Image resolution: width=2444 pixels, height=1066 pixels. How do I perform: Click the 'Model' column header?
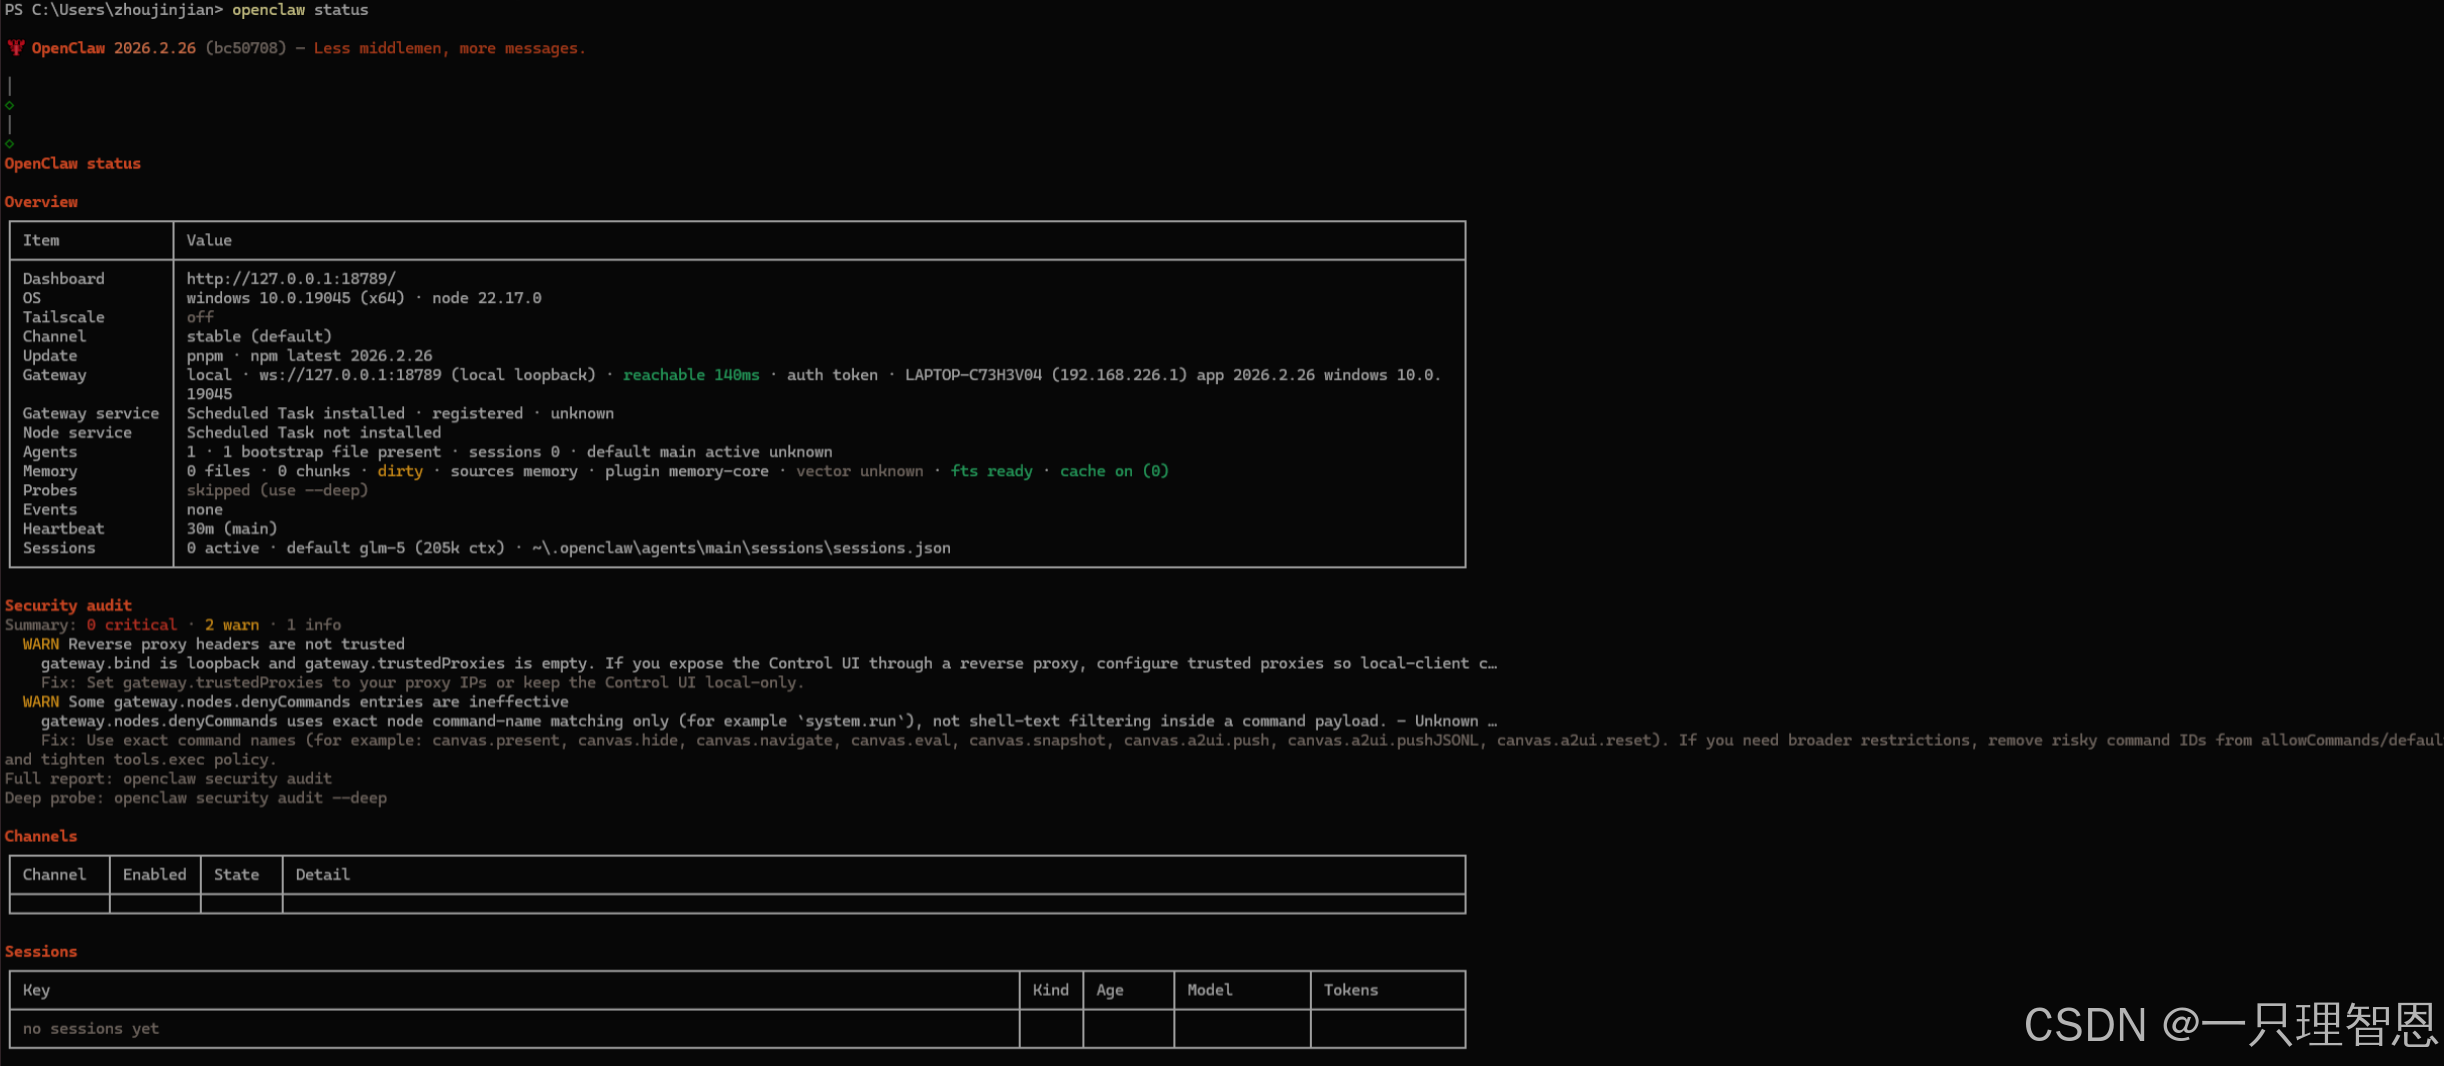(x=1209, y=990)
